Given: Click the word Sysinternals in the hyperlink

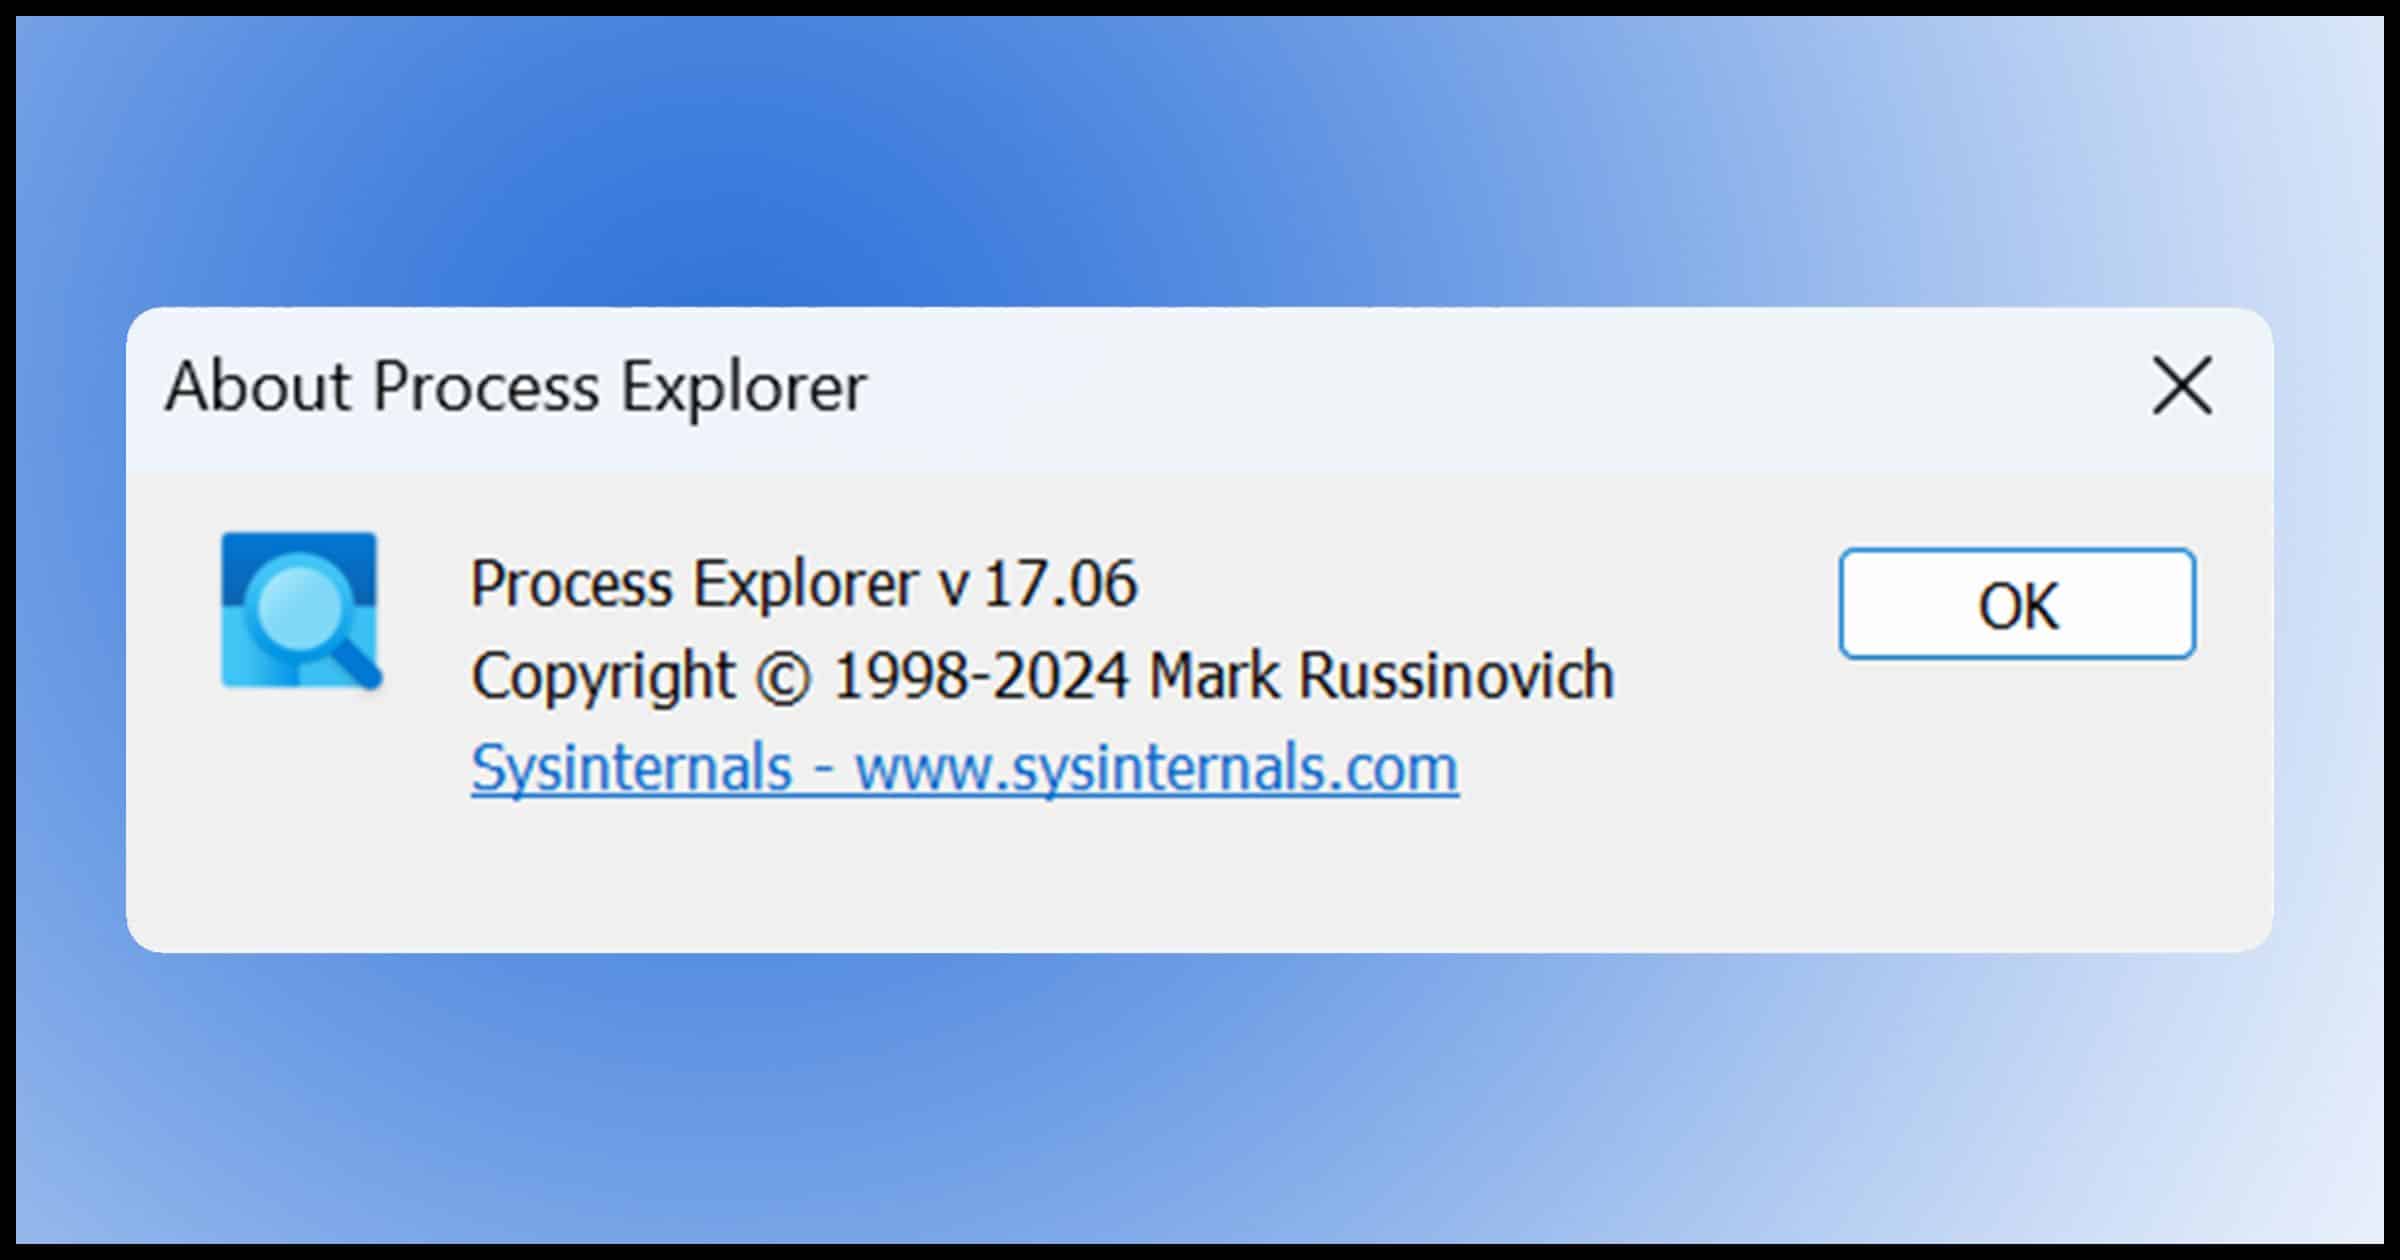Looking at the screenshot, I should coord(632,768).
